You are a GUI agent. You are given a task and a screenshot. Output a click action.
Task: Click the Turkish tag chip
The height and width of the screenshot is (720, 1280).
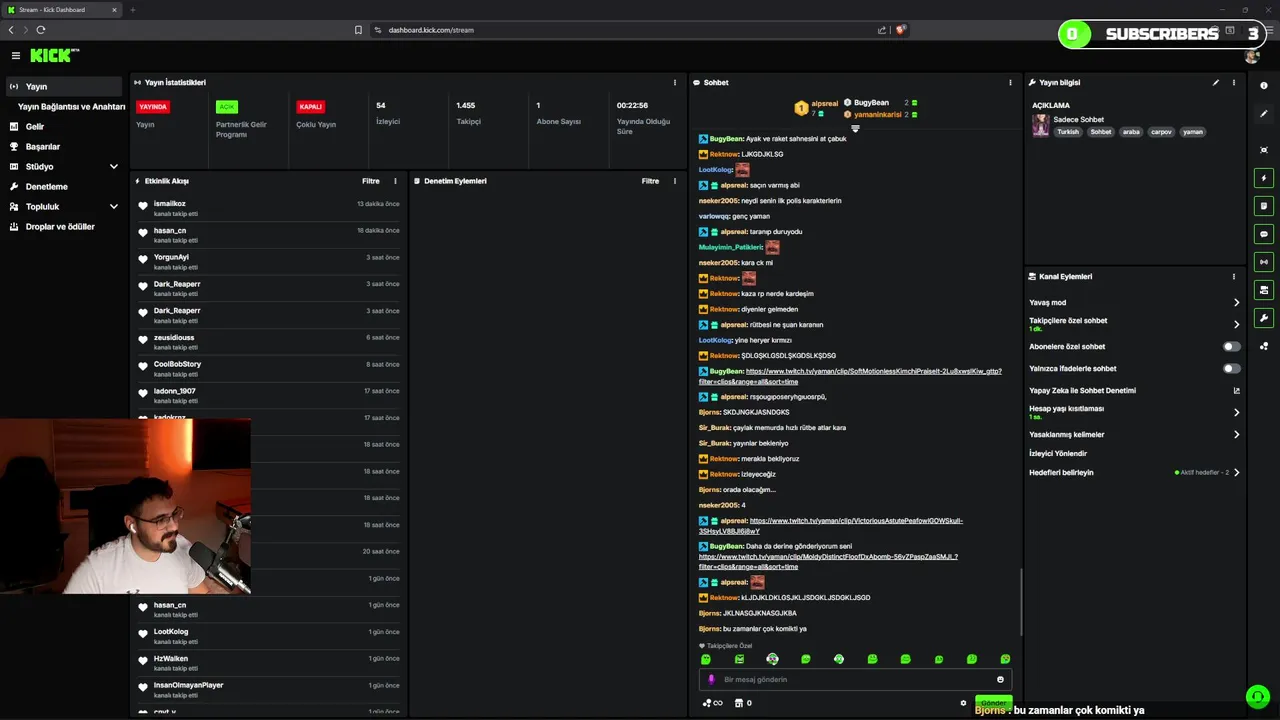pyautogui.click(x=1069, y=132)
